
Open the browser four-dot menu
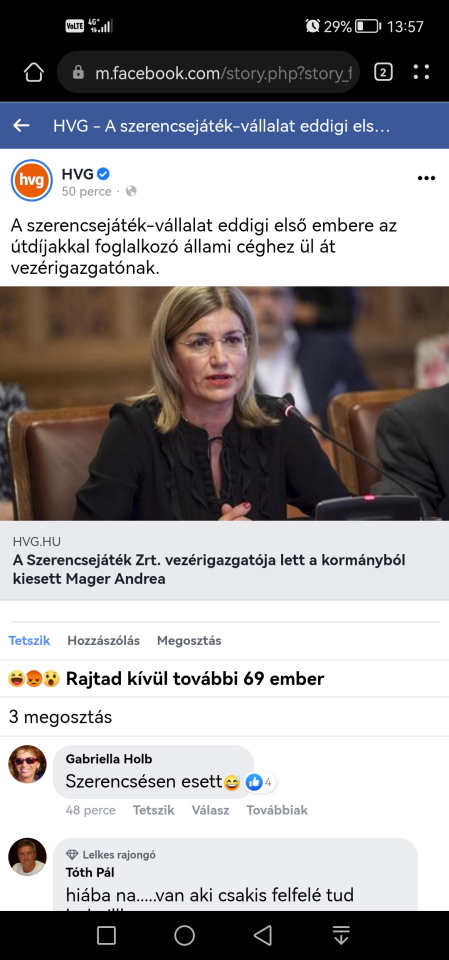(421, 72)
